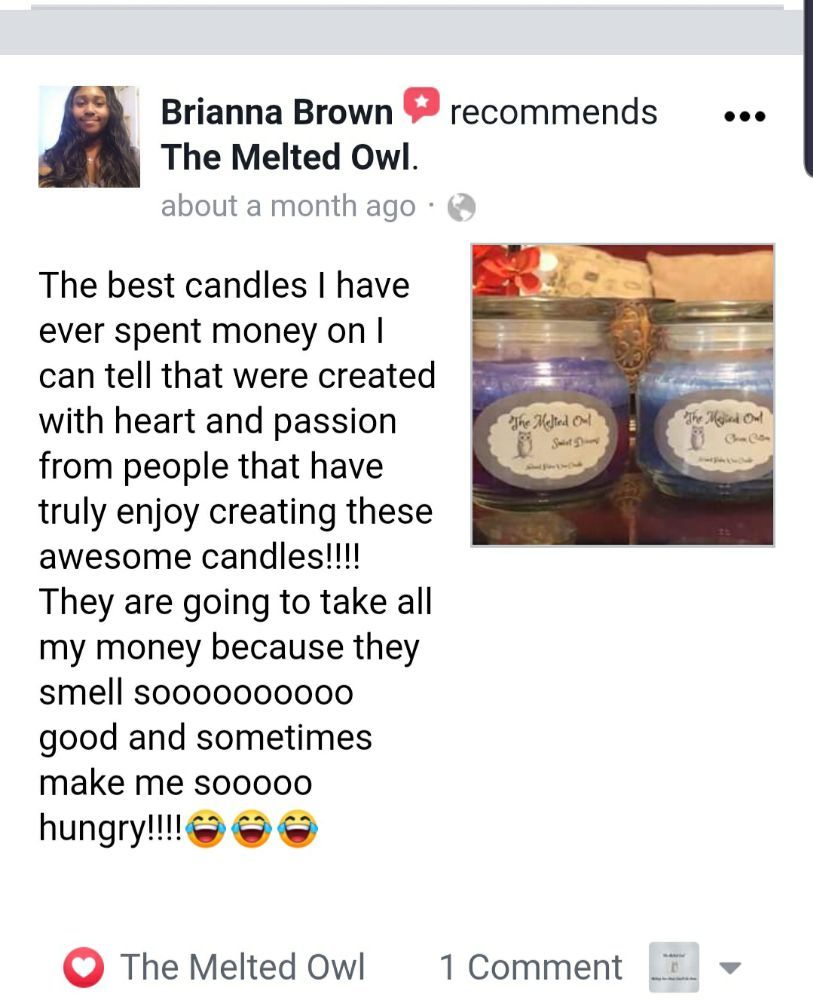Open the three-dot post options menu
This screenshot has width=813, height=1000.
(x=745, y=117)
